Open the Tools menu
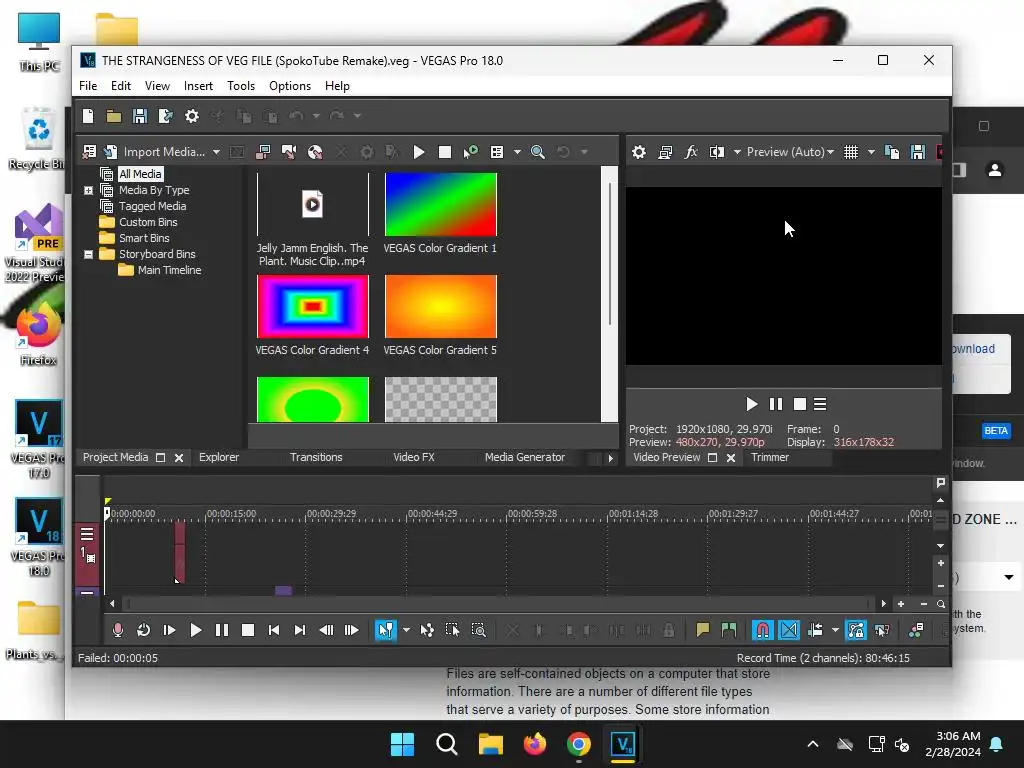The height and width of the screenshot is (768, 1024). coord(241,86)
